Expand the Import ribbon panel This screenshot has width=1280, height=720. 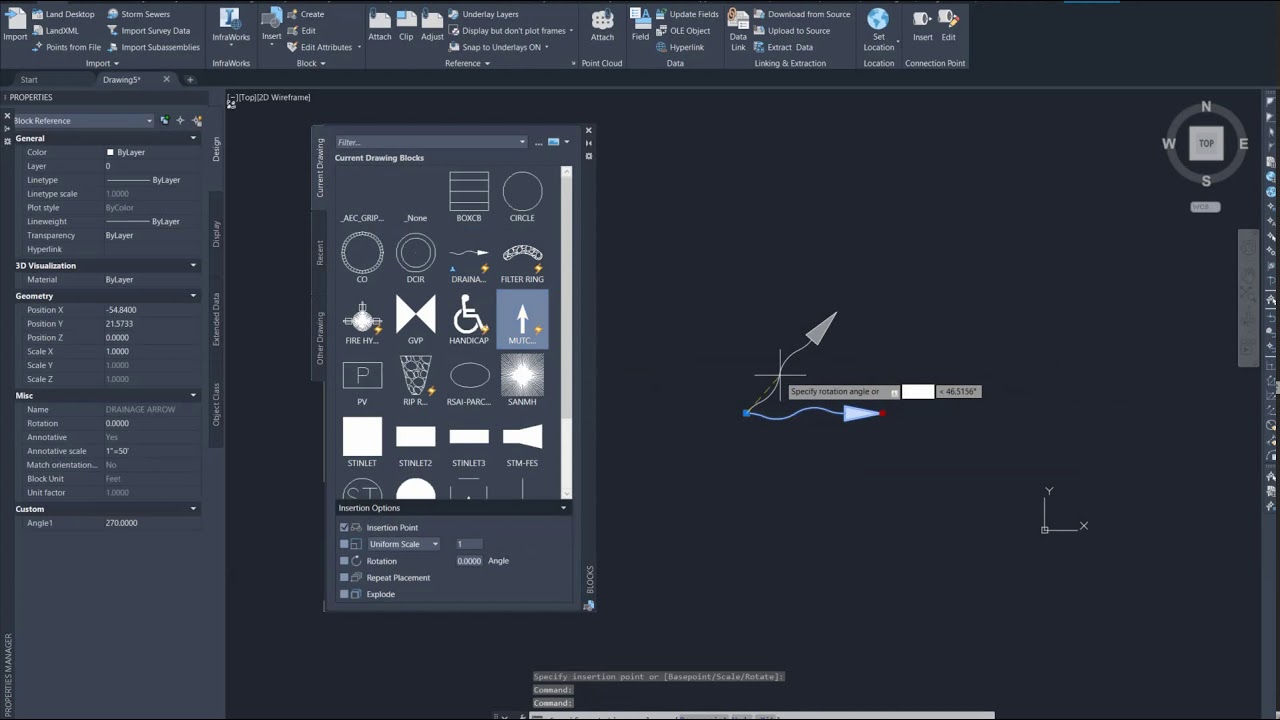tap(102, 63)
